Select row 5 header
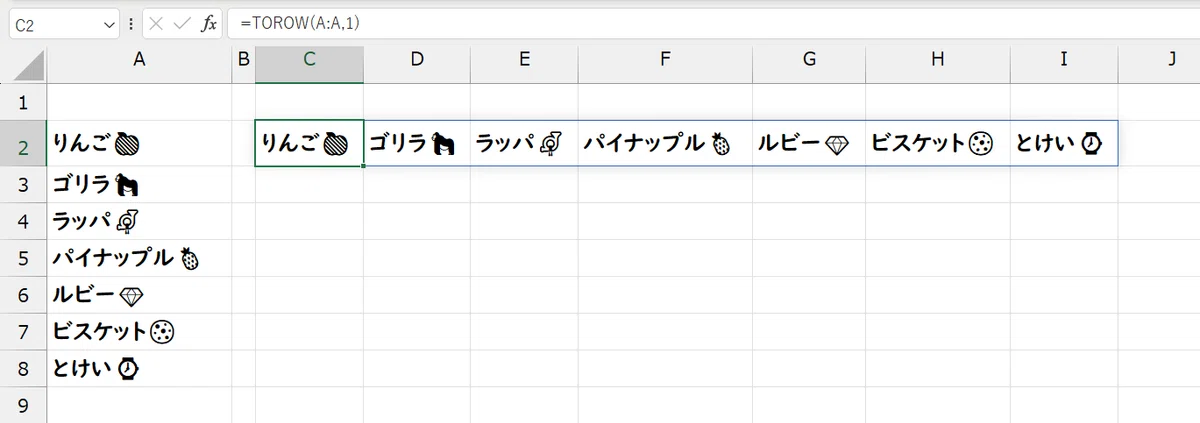Viewport: 1200px width, 423px height. 24,259
